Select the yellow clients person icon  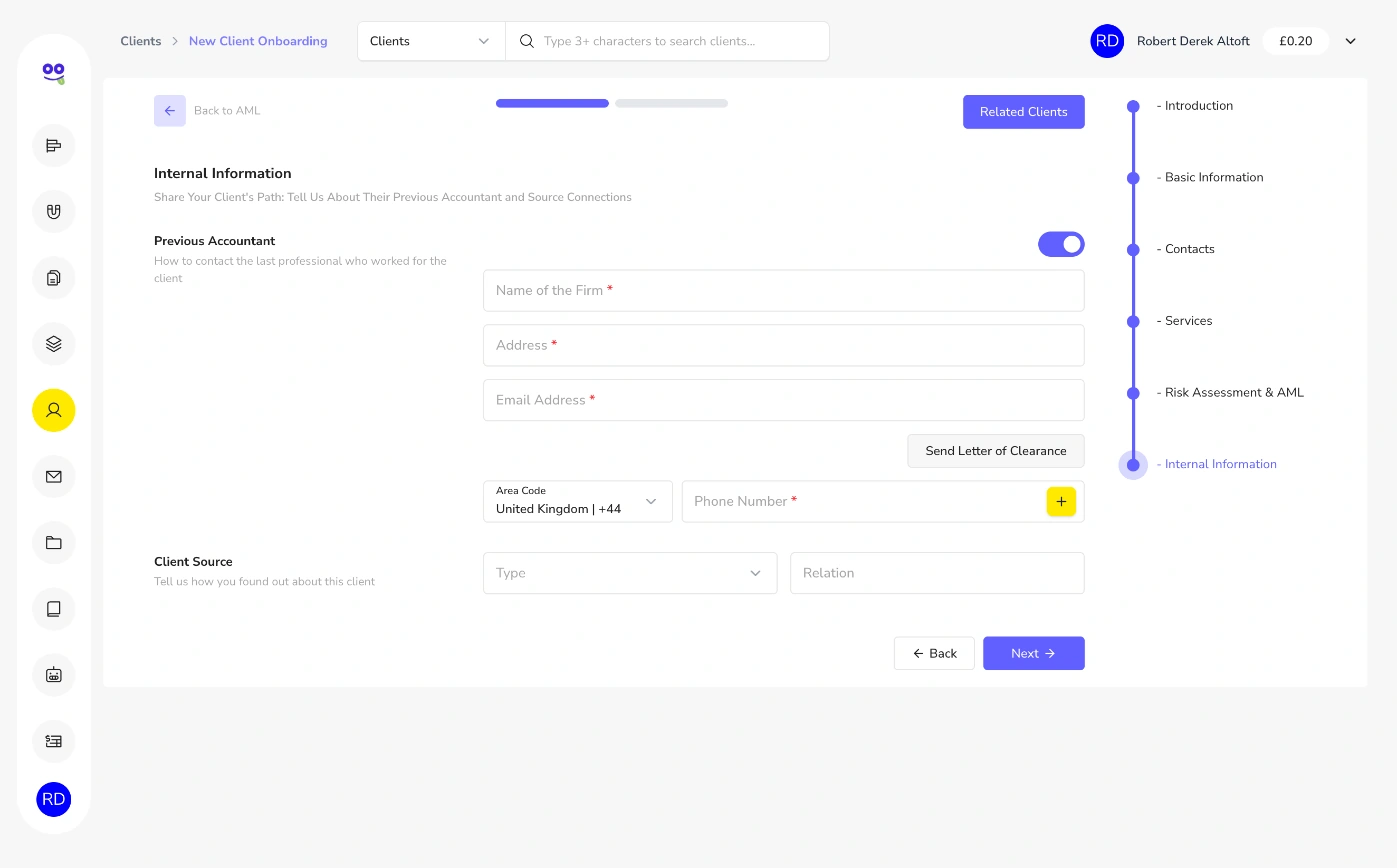54,410
